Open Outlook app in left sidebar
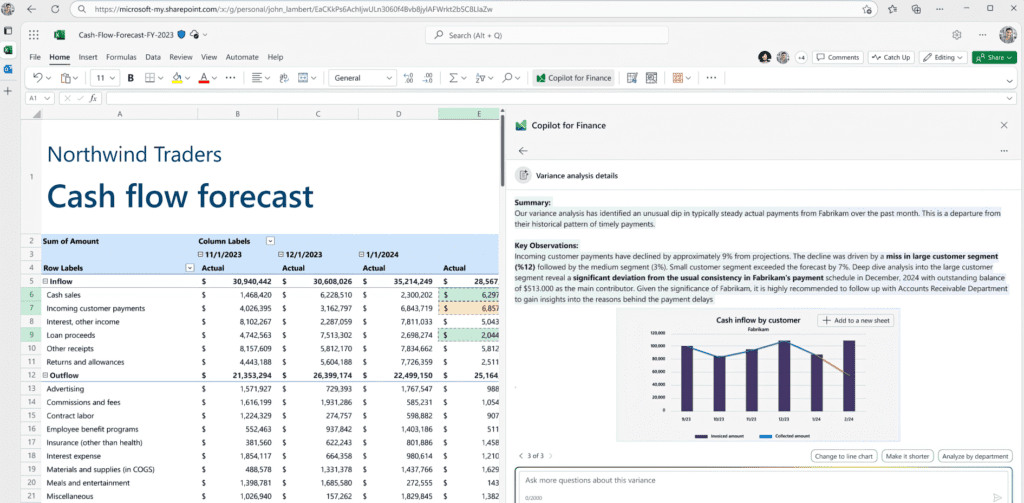The image size is (1024, 503). pyautogui.click(x=8, y=69)
